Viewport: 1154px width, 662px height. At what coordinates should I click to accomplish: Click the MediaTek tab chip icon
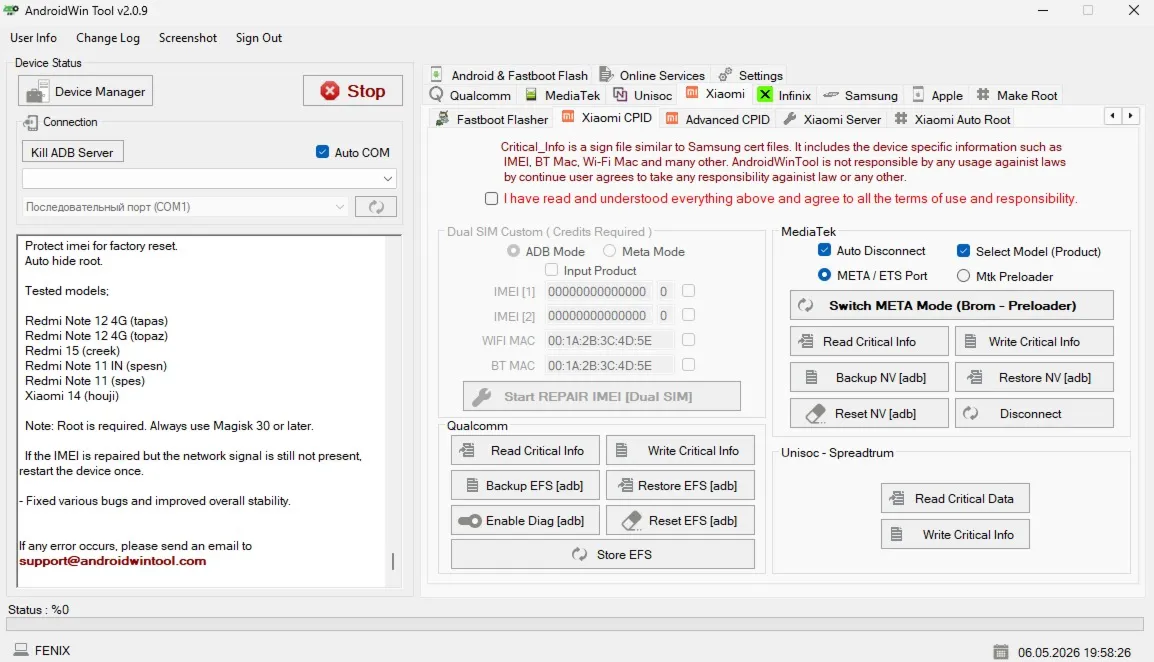pos(531,95)
